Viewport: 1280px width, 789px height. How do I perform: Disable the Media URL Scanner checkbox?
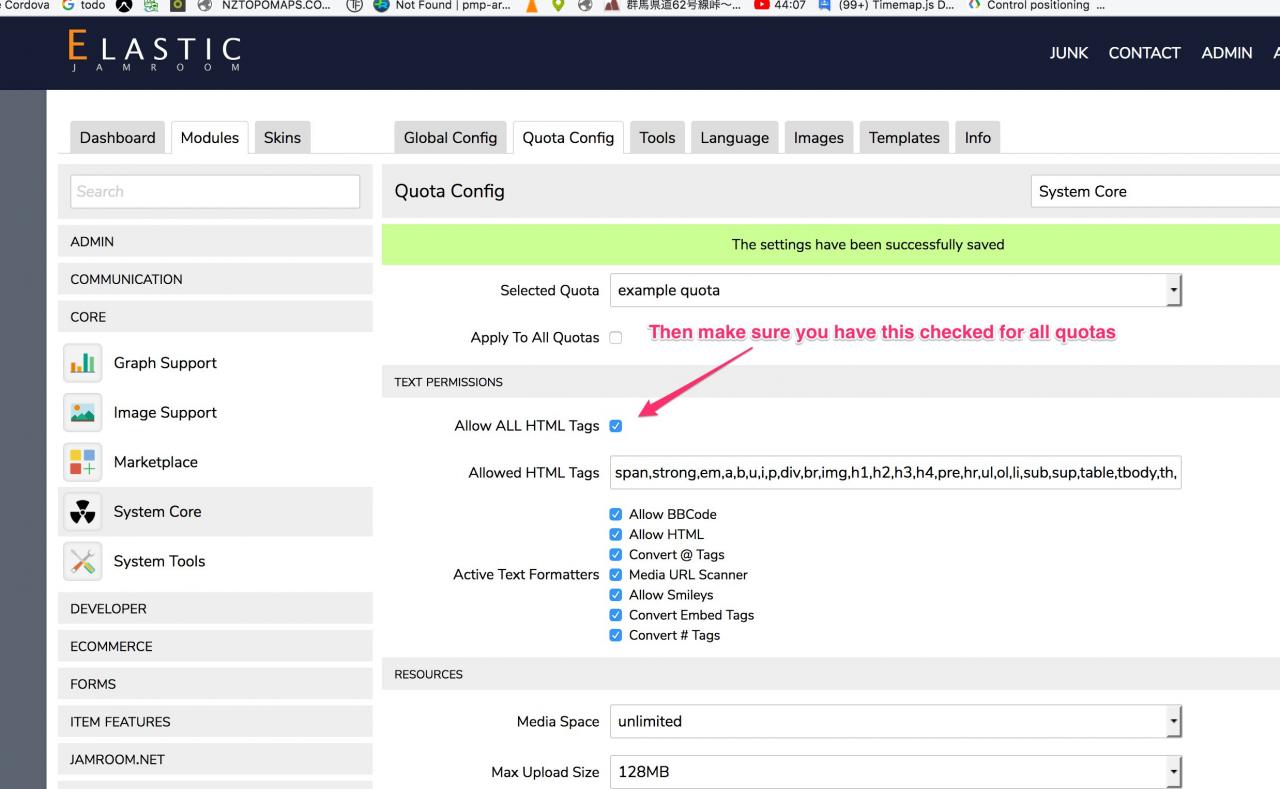pos(616,575)
